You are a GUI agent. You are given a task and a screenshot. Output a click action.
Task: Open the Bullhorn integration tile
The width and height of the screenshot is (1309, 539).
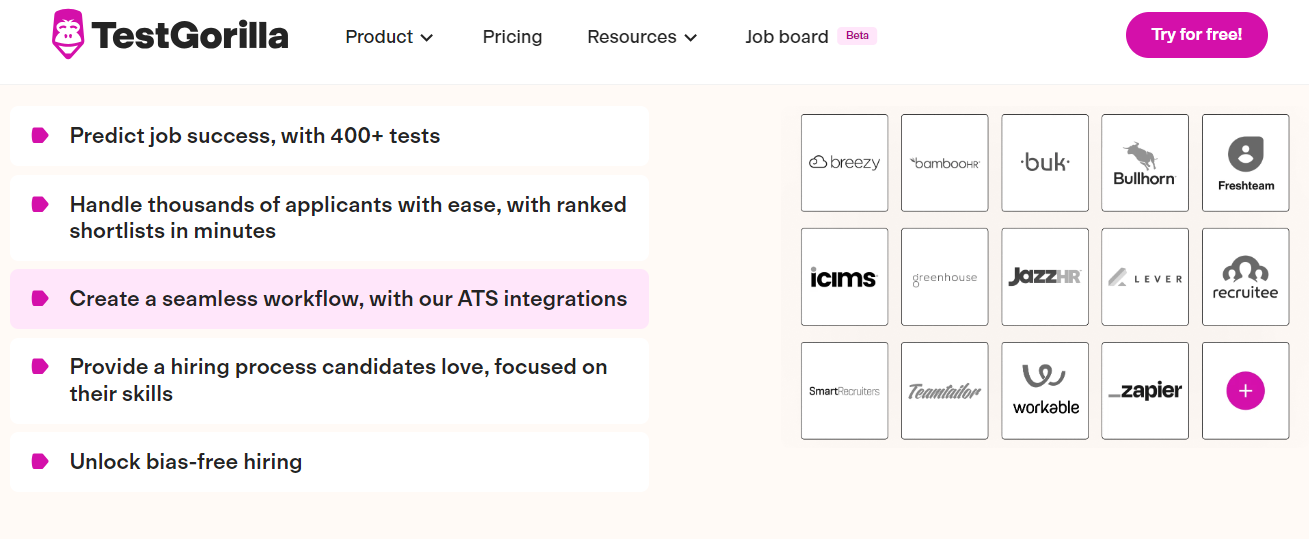coord(1145,163)
